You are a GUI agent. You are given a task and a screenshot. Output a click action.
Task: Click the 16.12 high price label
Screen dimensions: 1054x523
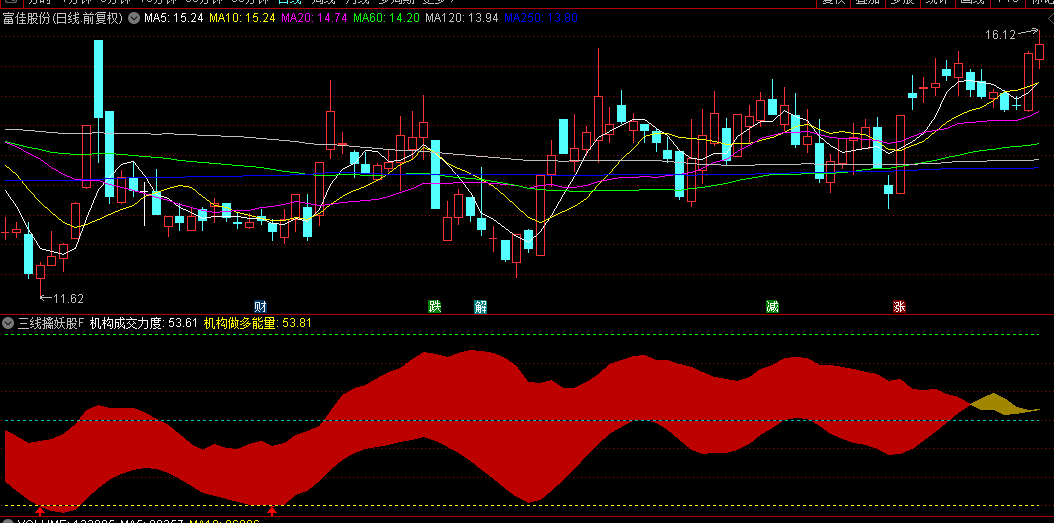click(x=1000, y=35)
